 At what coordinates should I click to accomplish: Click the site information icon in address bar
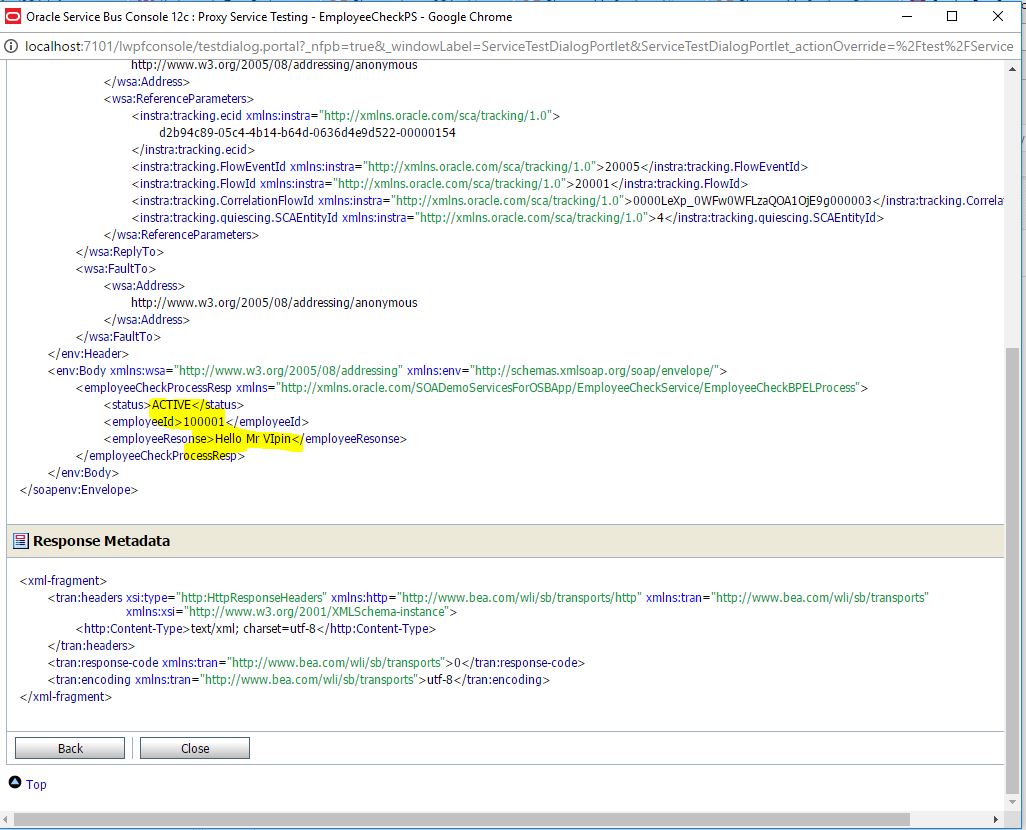pos(11,46)
